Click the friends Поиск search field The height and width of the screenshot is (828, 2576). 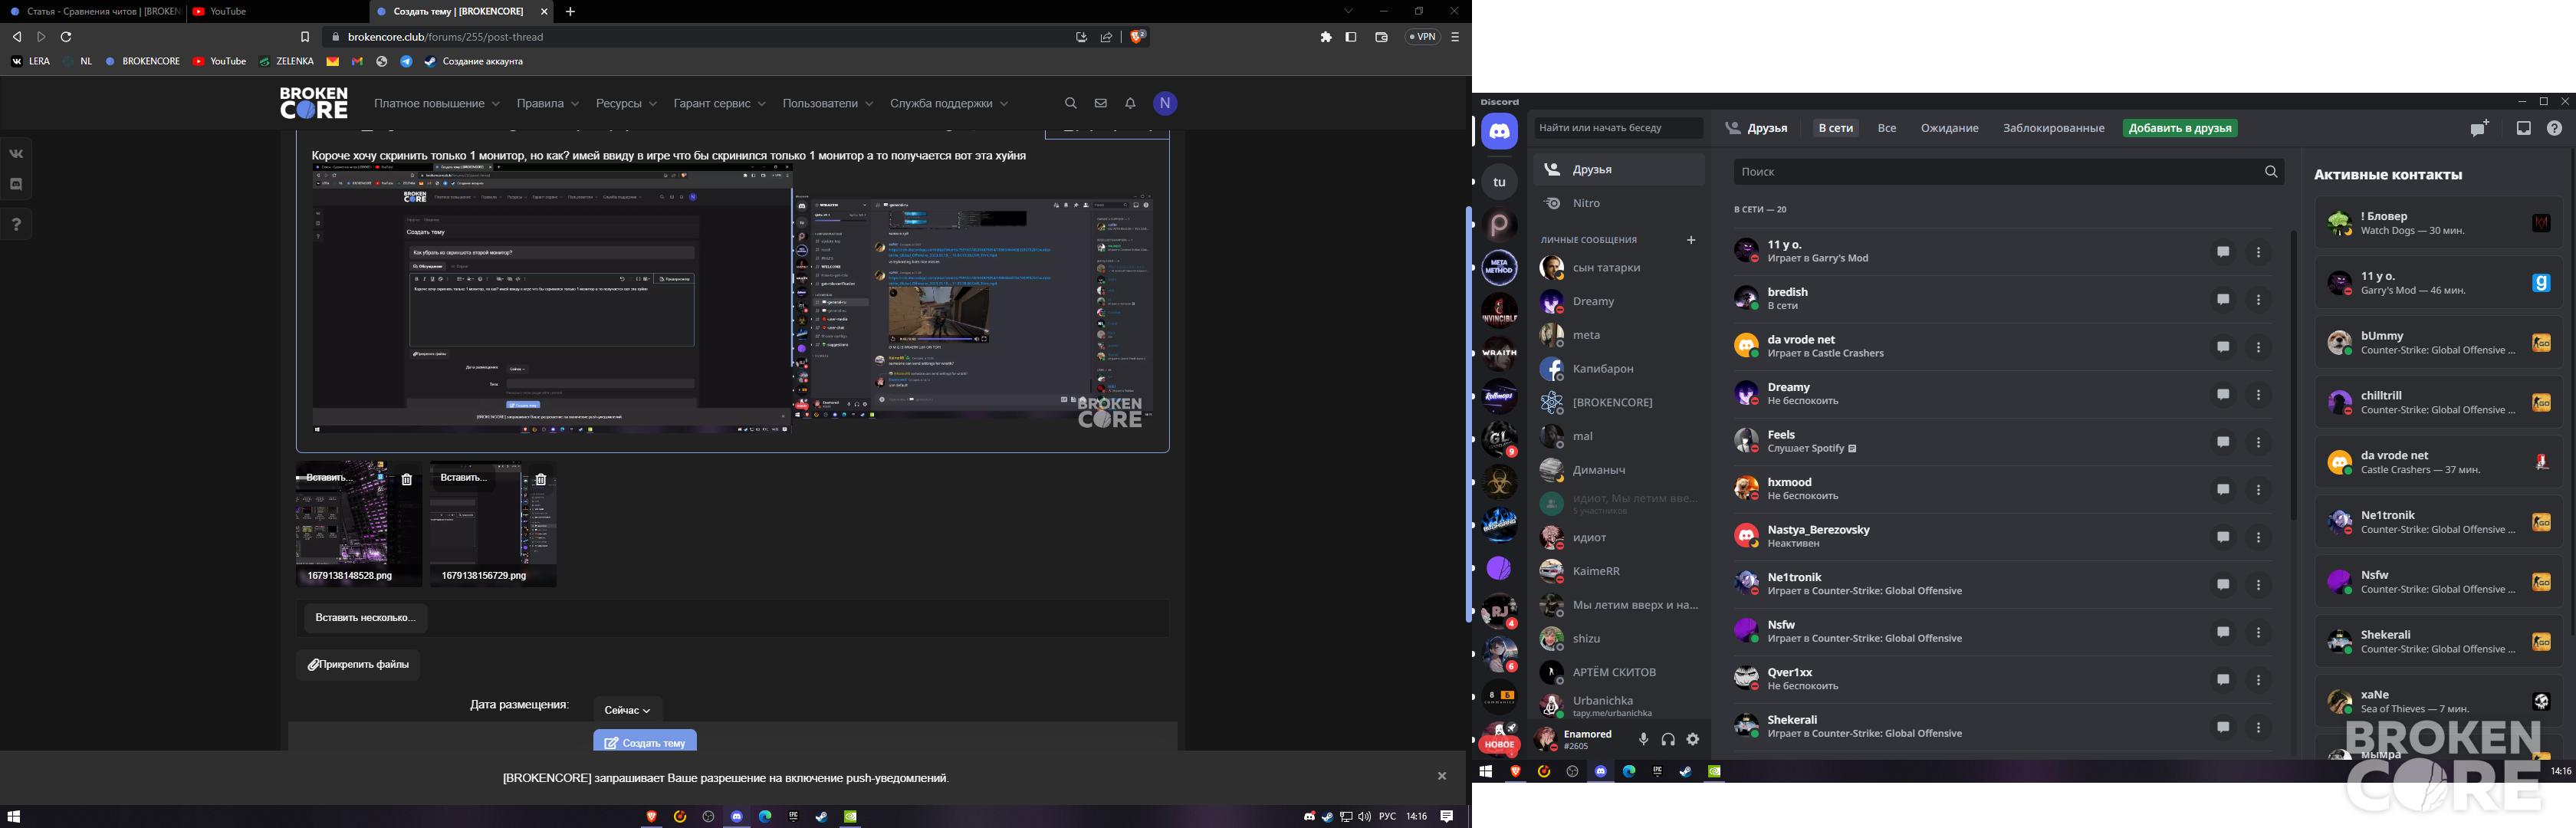point(2009,172)
